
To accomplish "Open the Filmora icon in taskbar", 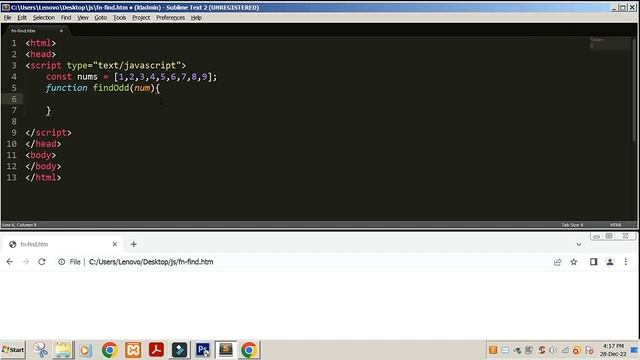I will 179,350.
